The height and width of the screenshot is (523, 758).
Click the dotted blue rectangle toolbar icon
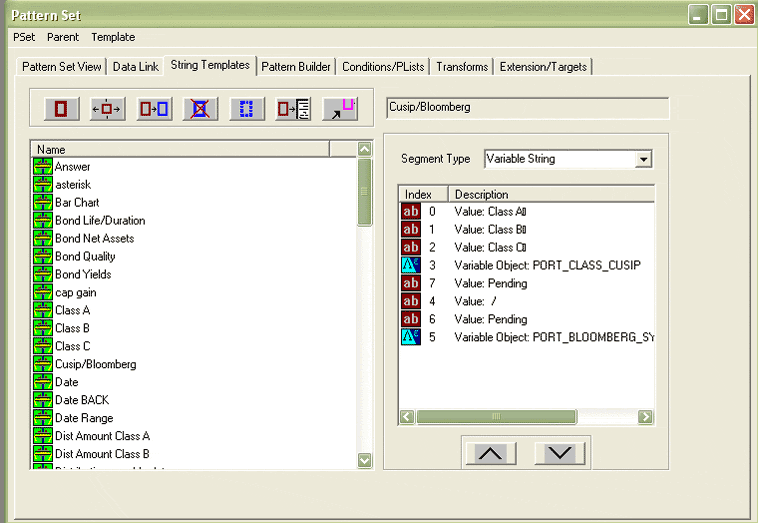pyautogui.click(x=247, y=108)
